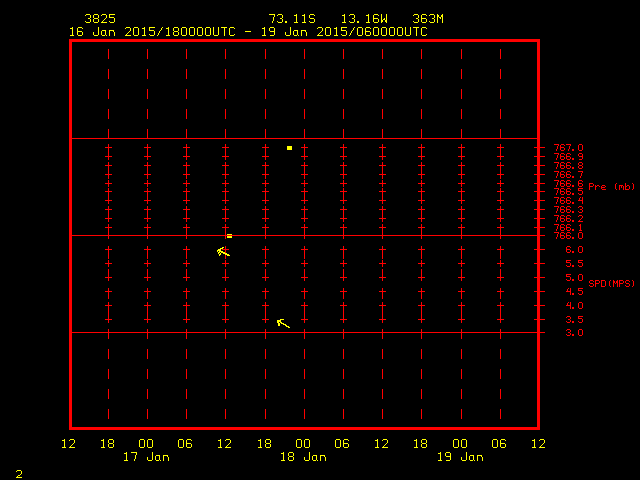The width and height of the screenshot is (640, 480).
Task: Click the 00 hour label above 19 Jan
Action: (460, 444)
